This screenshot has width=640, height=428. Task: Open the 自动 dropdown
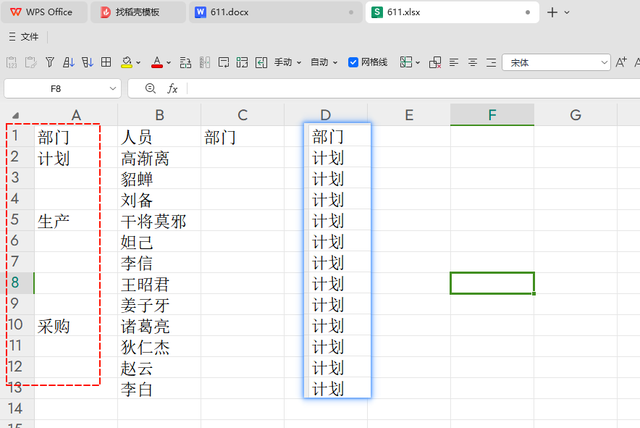click(x=324, y=62)
